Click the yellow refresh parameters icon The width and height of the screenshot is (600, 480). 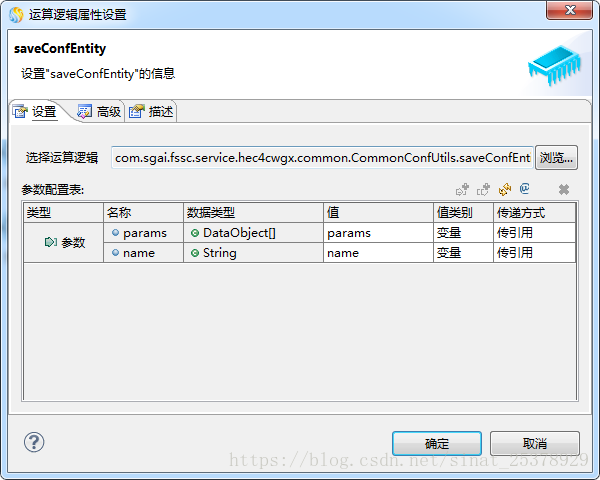click(505, 189)
